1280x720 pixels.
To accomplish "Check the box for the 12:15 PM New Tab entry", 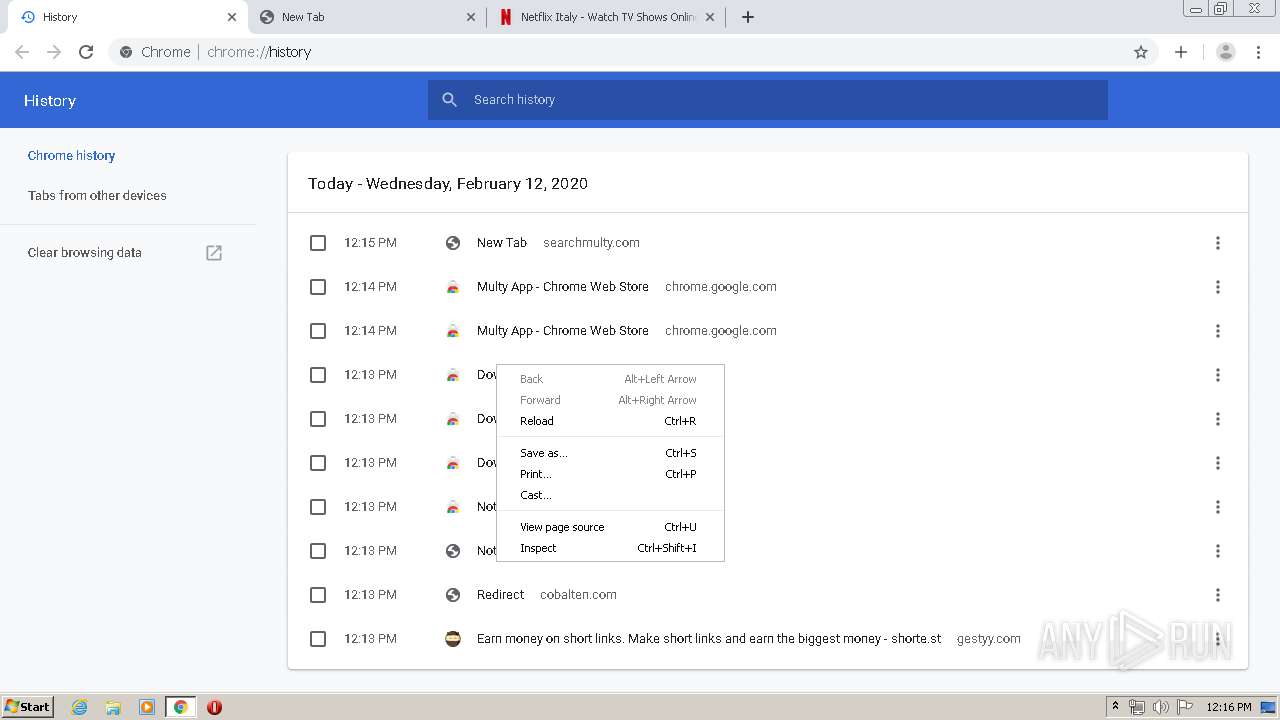I will (x=318, y=243).
